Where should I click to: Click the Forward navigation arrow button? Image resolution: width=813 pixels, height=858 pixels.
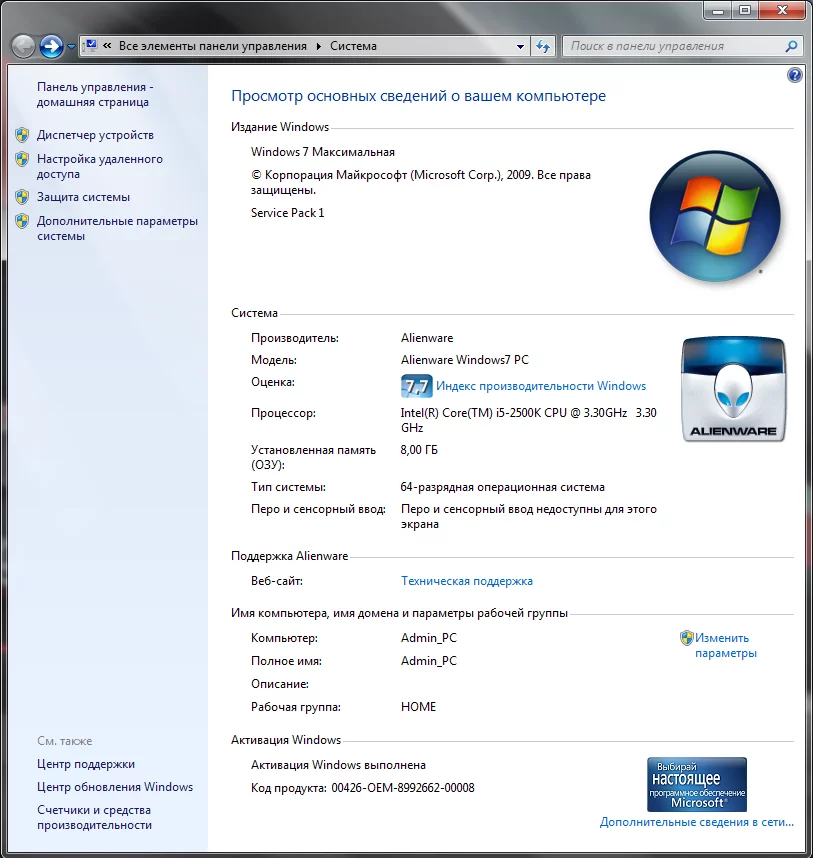(x=51, y=47)
